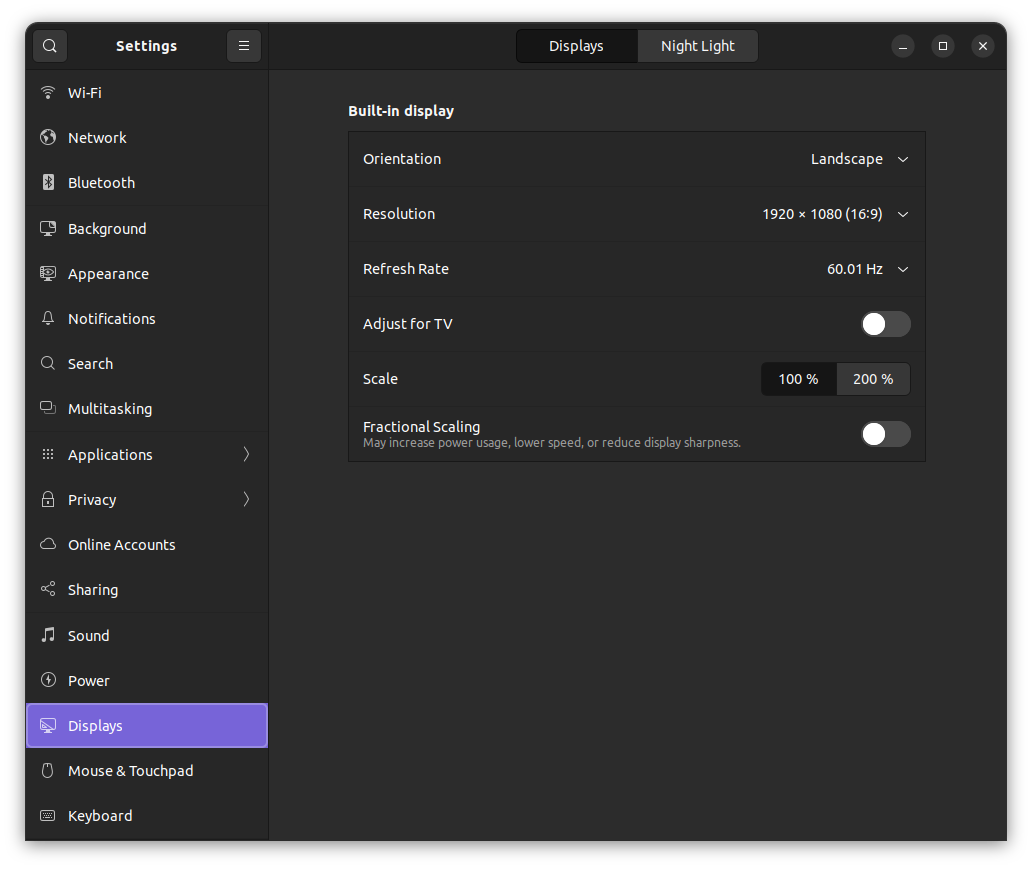Viewport: 1032px width, 869px height.
Task: Select the Displays tab in header
Action: tap(577, 46)
